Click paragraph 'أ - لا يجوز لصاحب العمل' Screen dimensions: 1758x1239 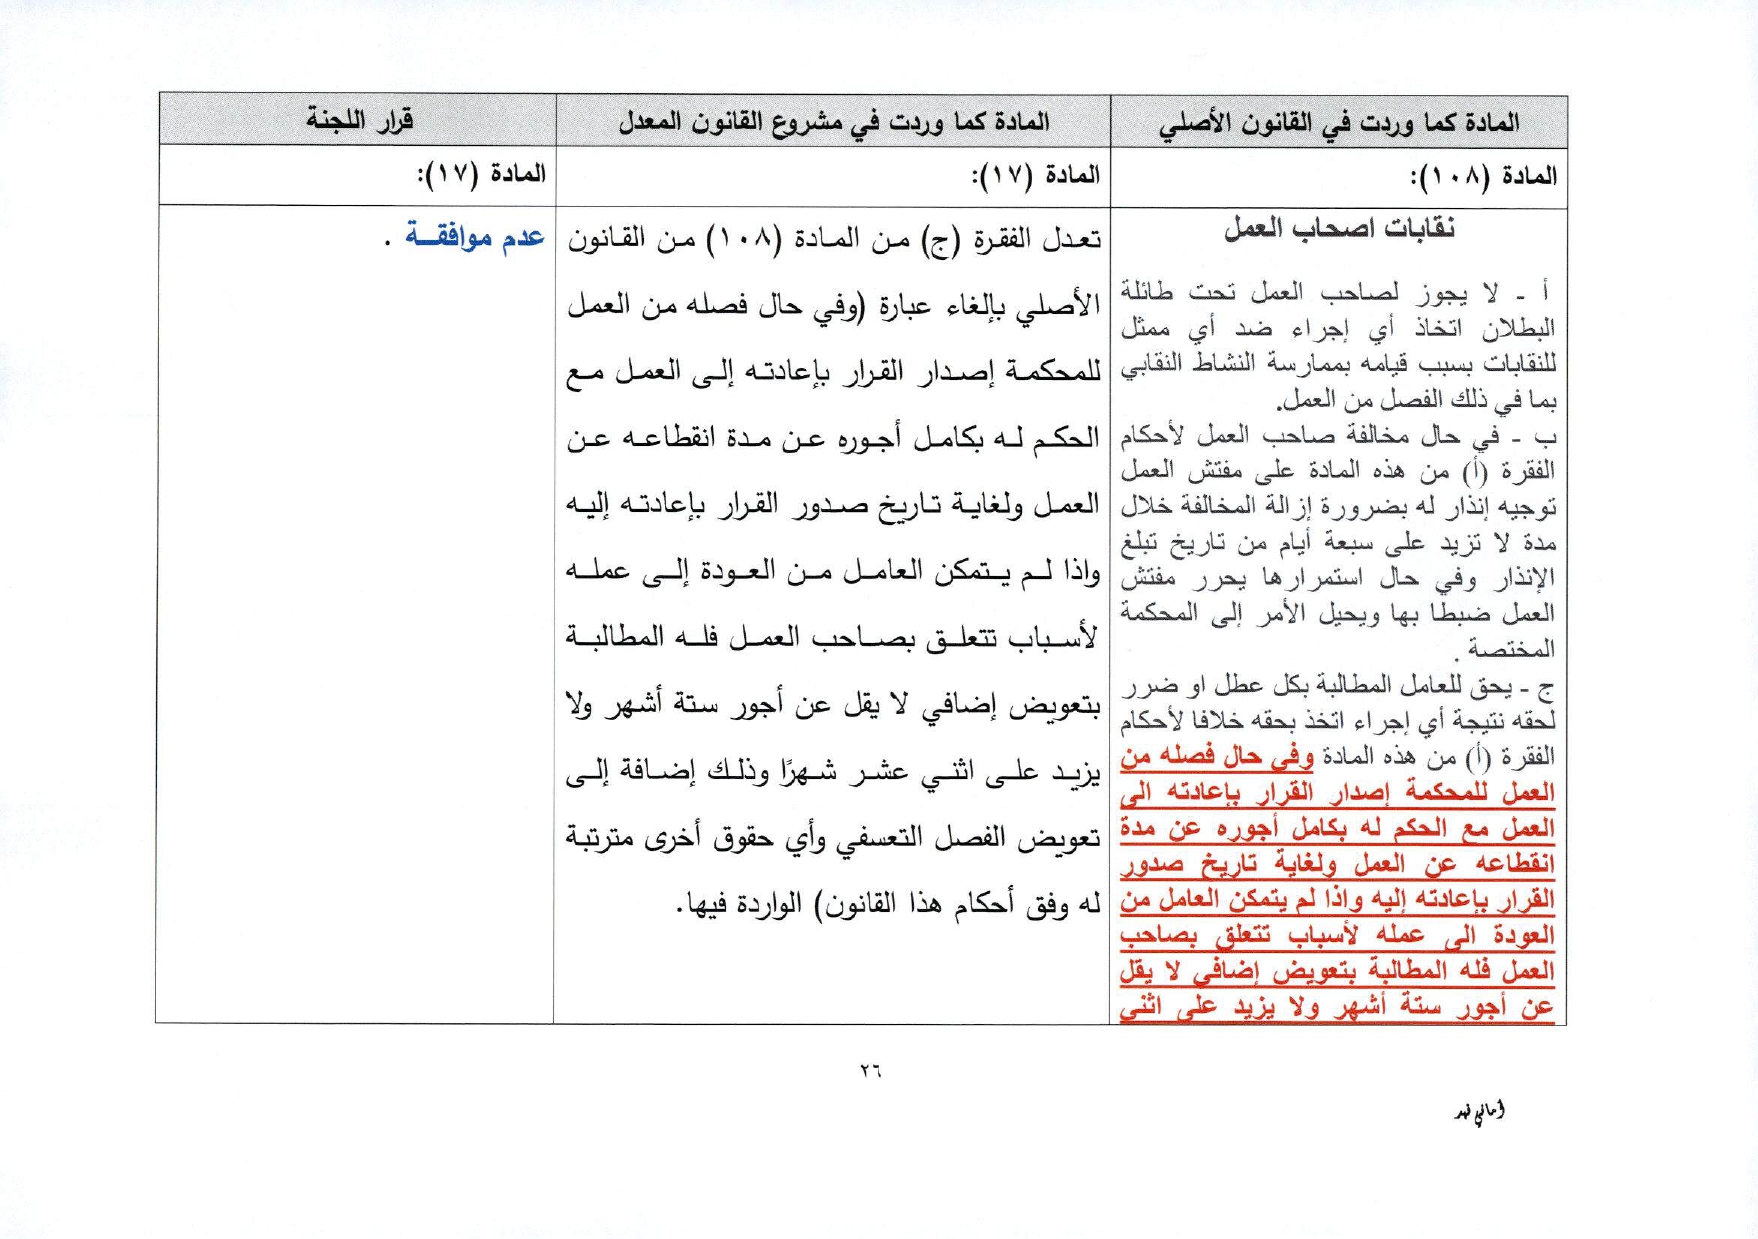coord(1338,344)
